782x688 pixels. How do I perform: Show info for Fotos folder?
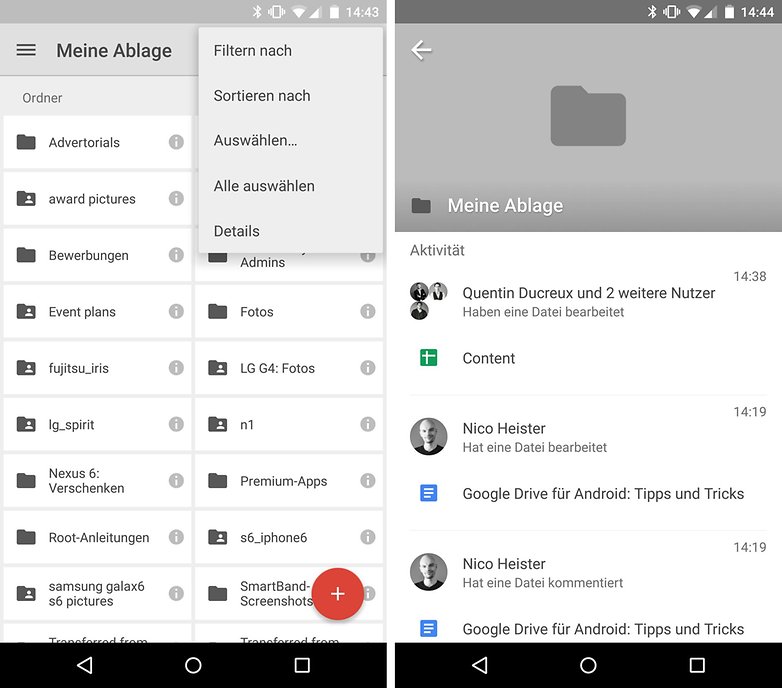(368, 311)
